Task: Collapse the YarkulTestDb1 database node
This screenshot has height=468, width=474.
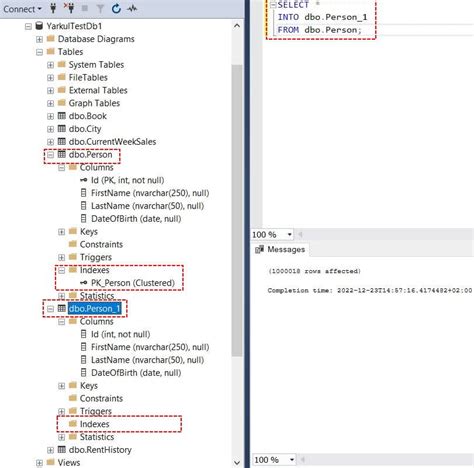Action: (28, 26)
